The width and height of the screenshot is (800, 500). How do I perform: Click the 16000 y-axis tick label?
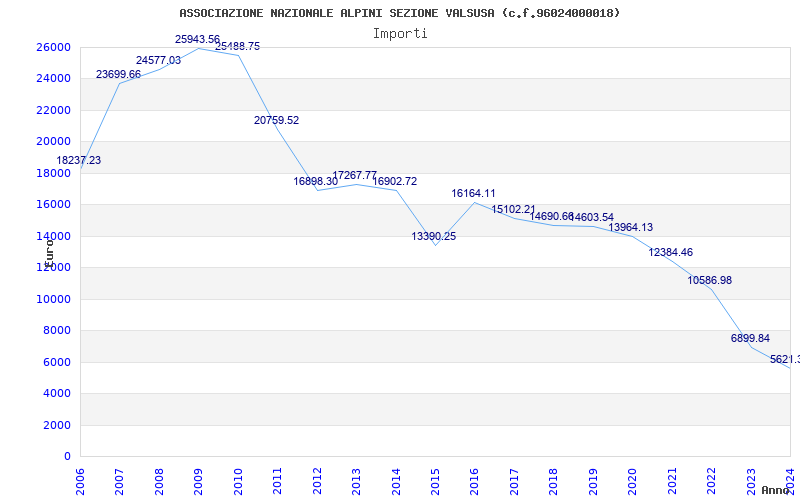53,205
